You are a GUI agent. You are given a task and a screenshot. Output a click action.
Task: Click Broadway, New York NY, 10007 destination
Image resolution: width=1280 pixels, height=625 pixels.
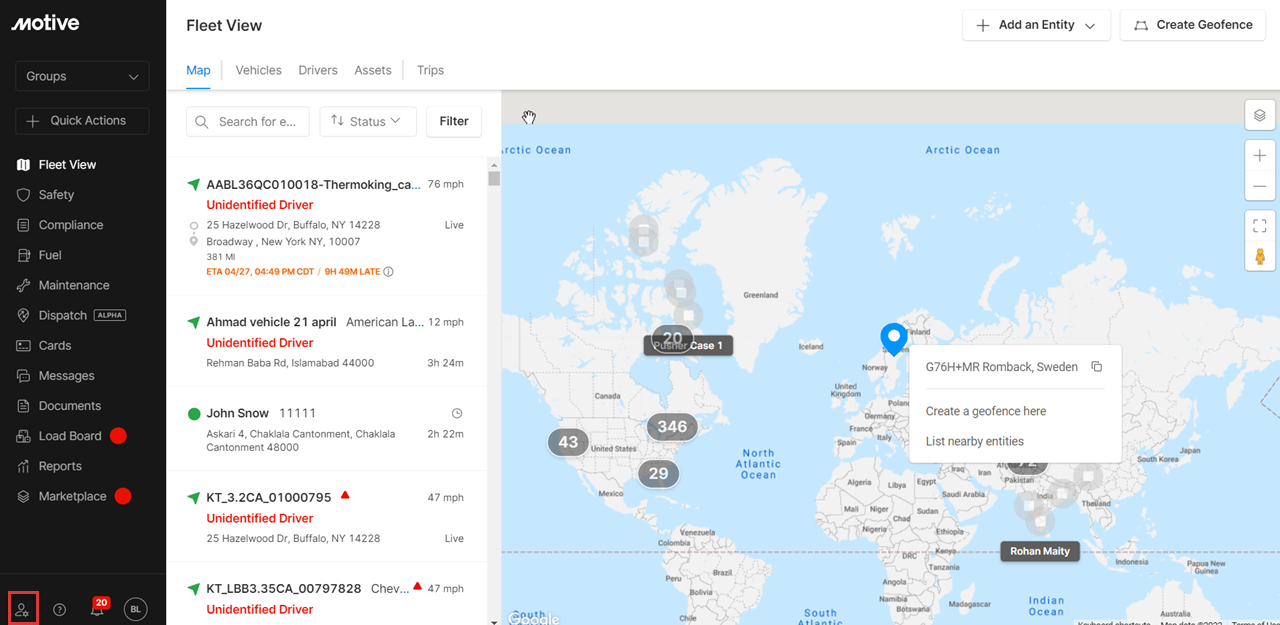(x=283, y=242)
